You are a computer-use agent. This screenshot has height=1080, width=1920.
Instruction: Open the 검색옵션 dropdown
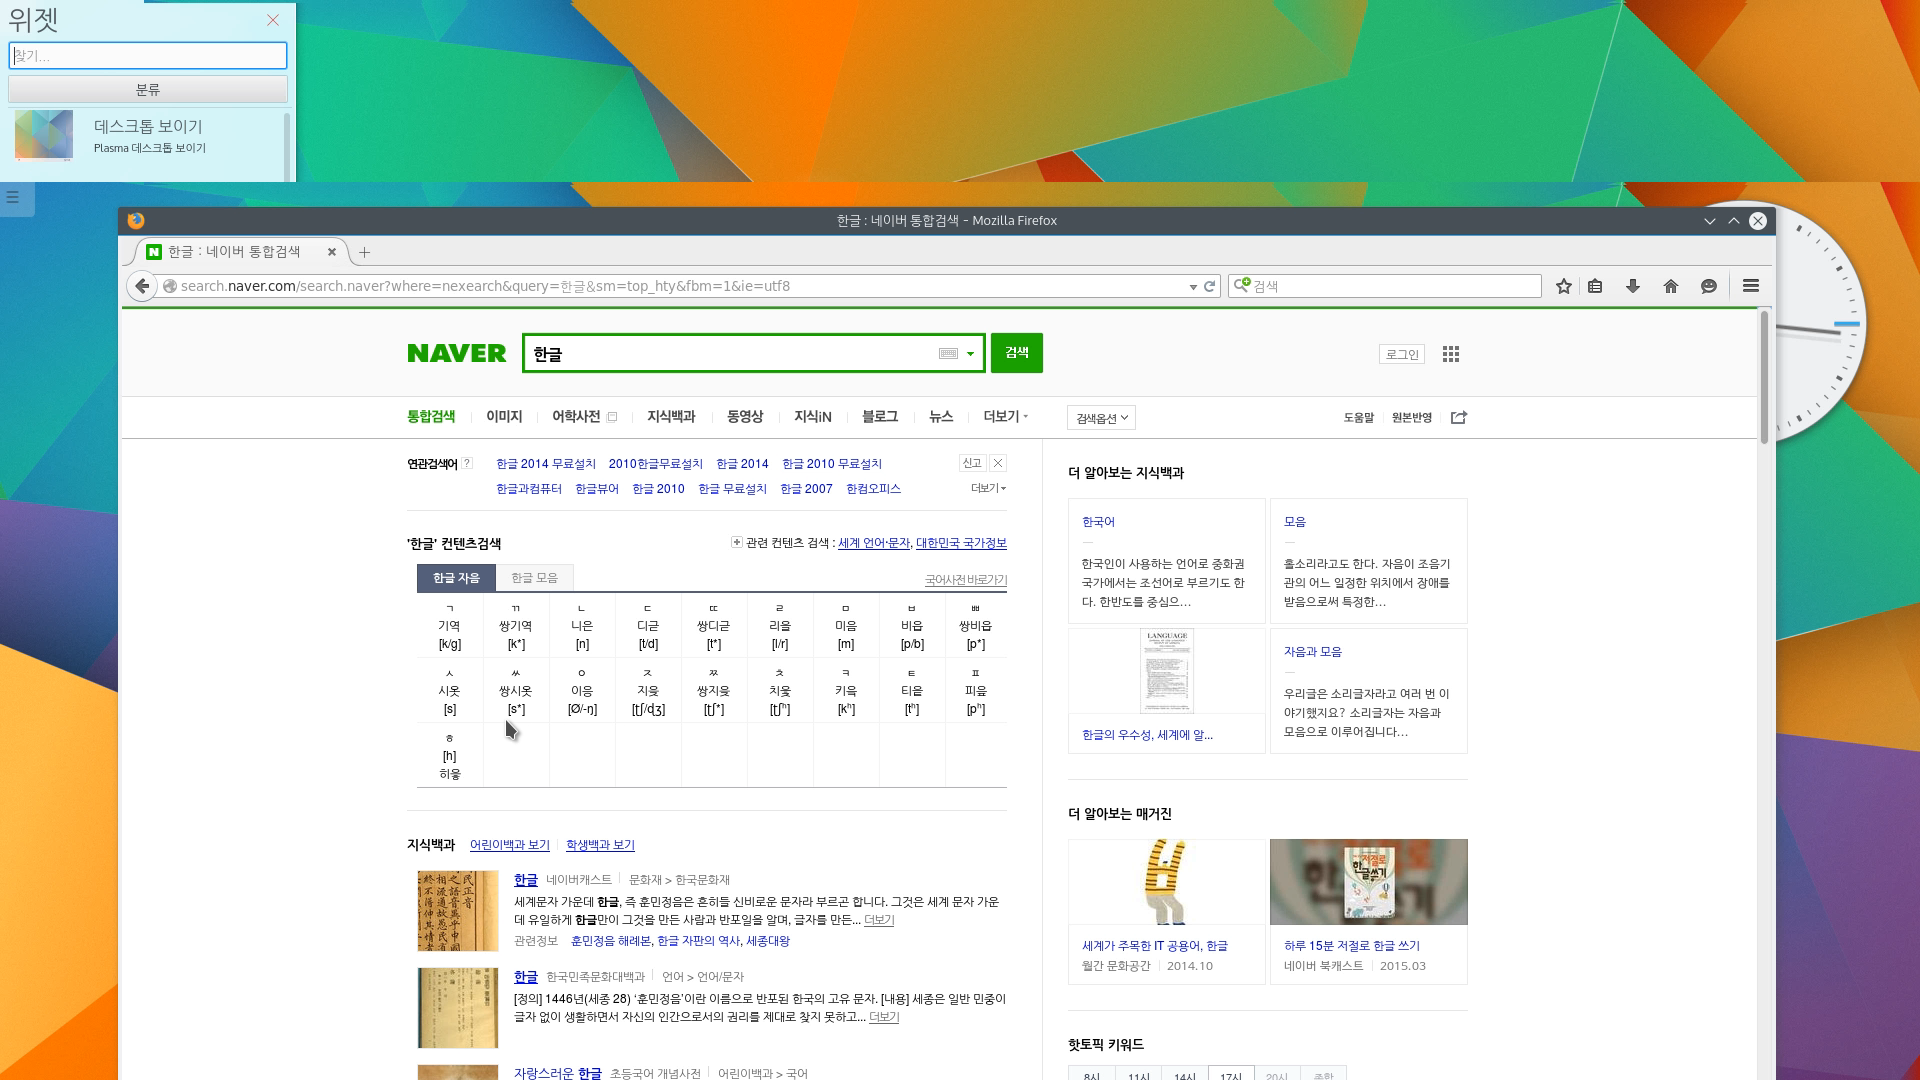pyautogui.click(x=1101, y=418)
